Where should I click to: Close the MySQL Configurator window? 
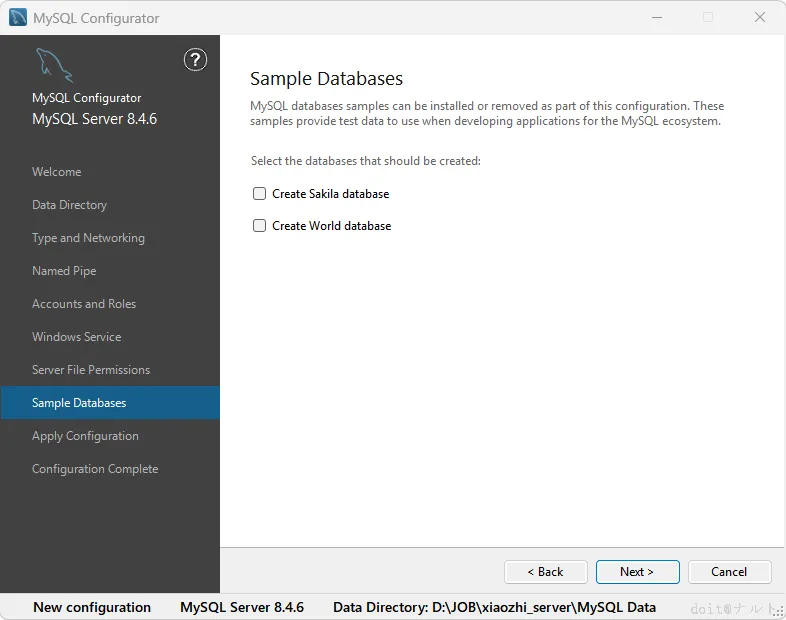[x=759, y=18]
